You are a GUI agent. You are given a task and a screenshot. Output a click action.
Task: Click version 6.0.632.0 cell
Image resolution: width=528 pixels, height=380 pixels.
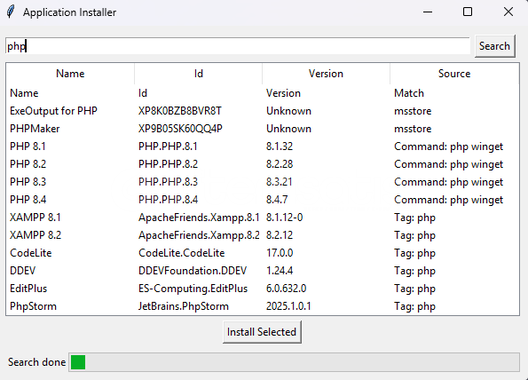tap(286, 288)
